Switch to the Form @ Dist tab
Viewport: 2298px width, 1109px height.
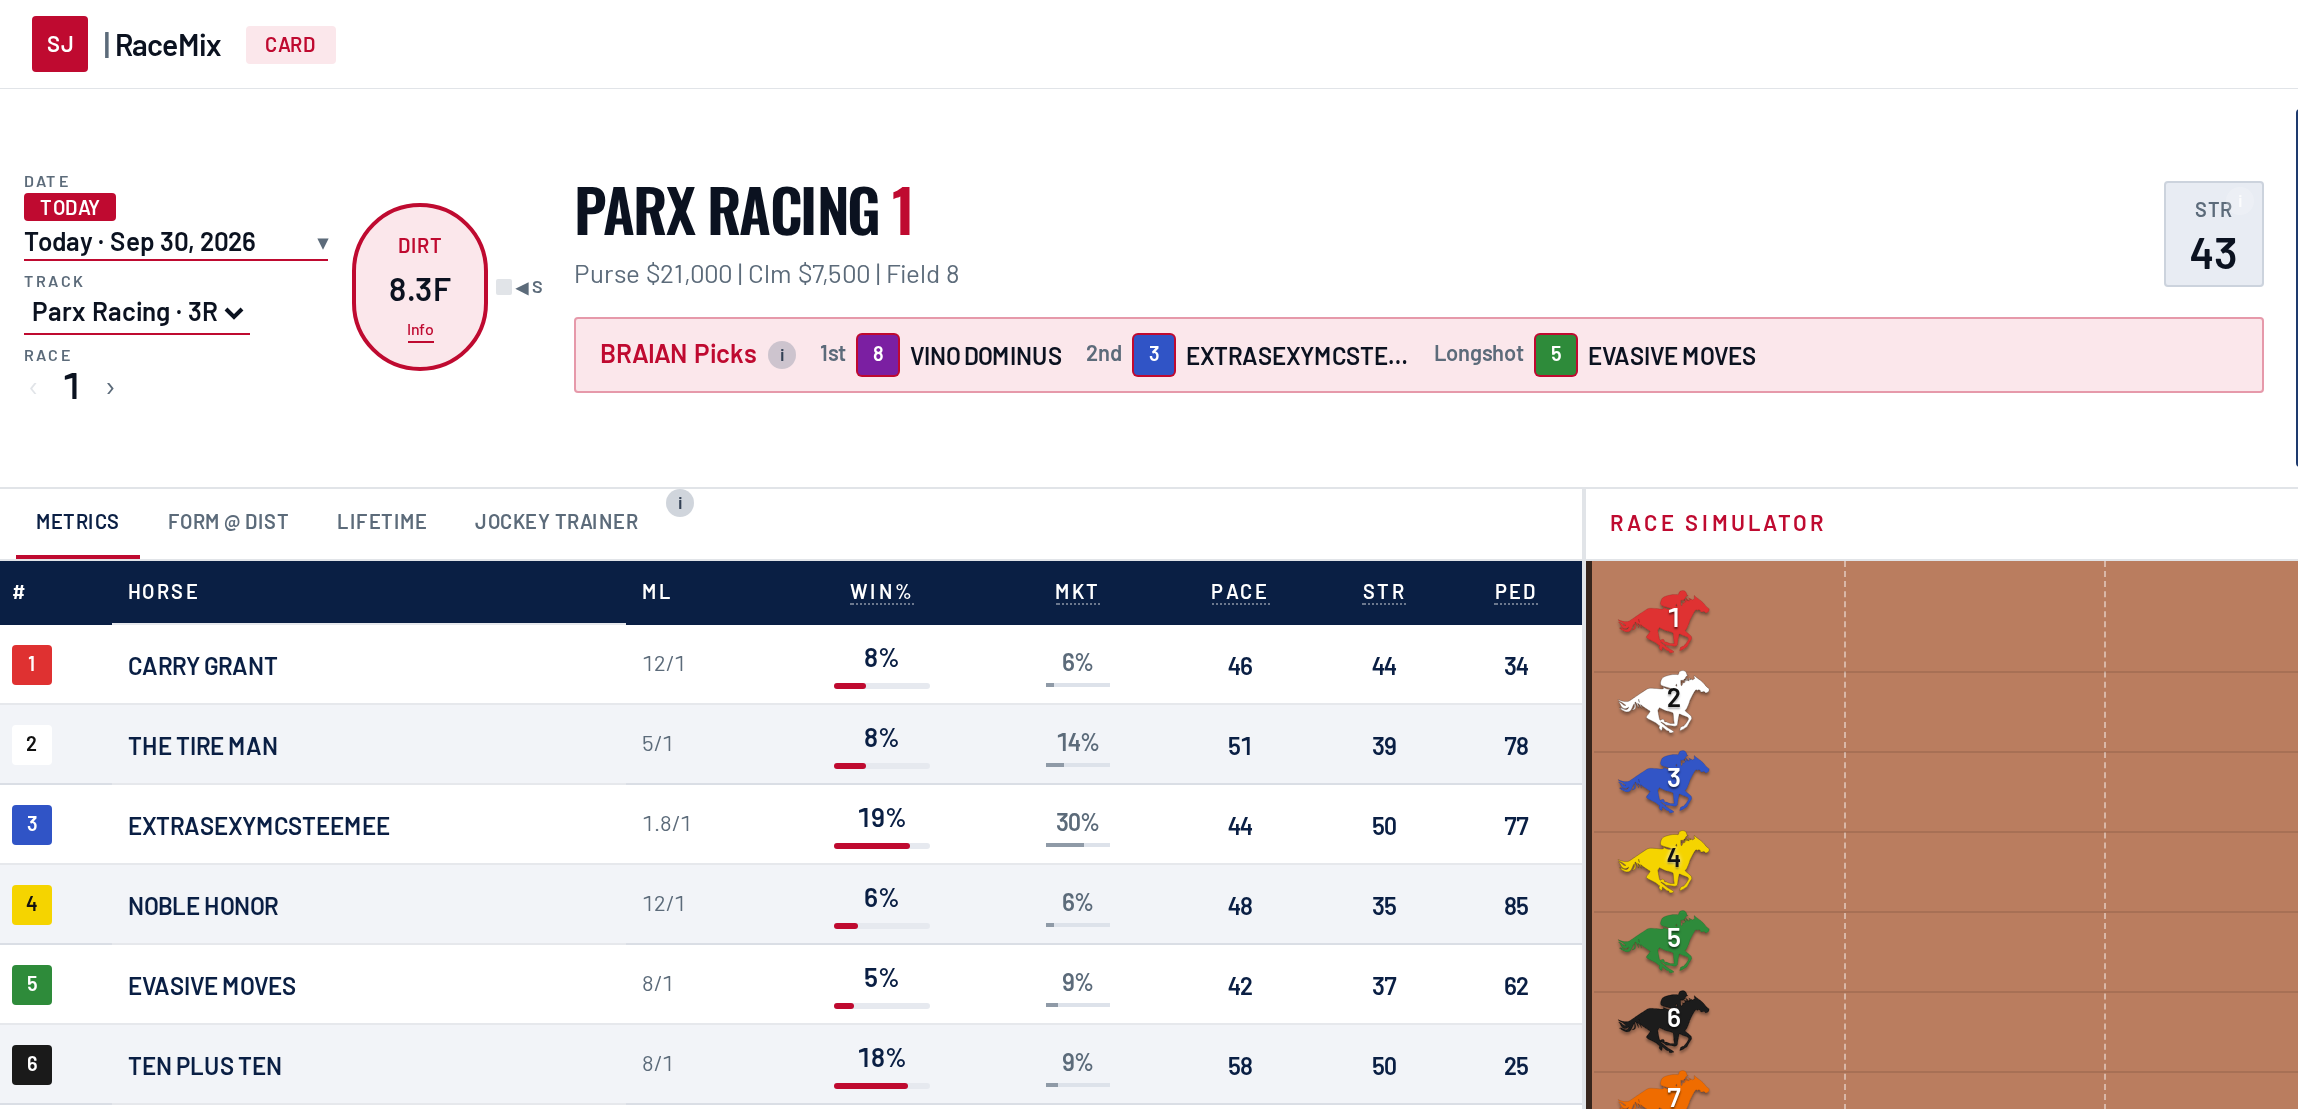pyautogui.click(x=228, y=522)
